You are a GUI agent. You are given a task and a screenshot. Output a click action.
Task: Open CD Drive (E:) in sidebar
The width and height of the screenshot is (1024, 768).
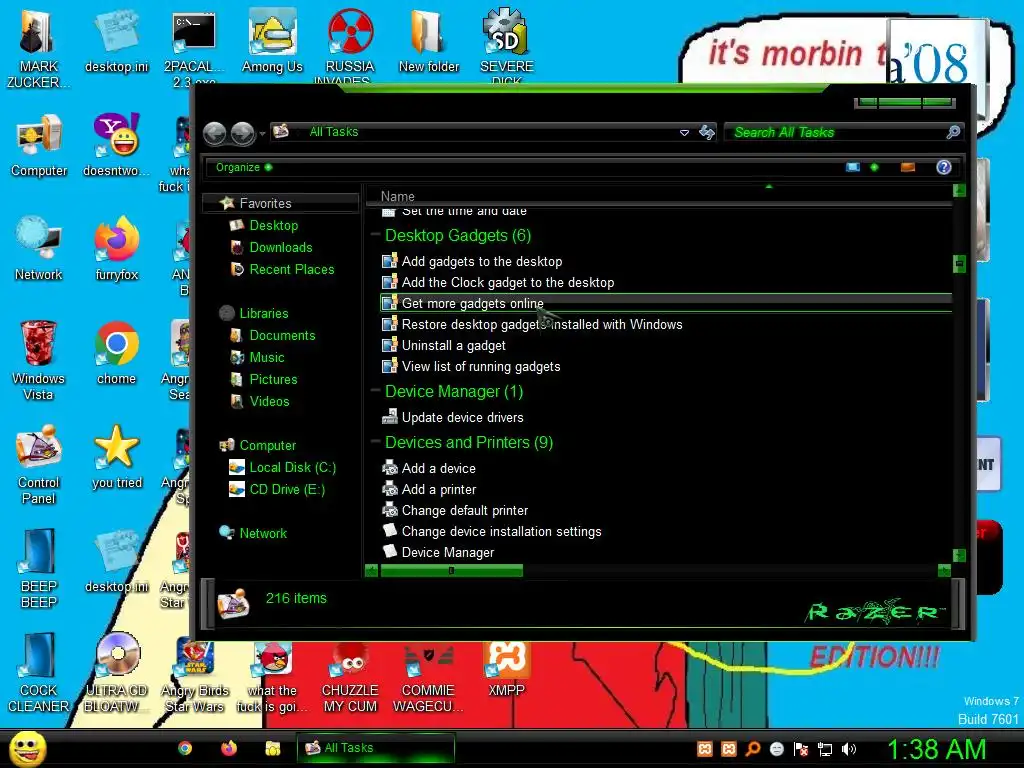coord(287,490)
